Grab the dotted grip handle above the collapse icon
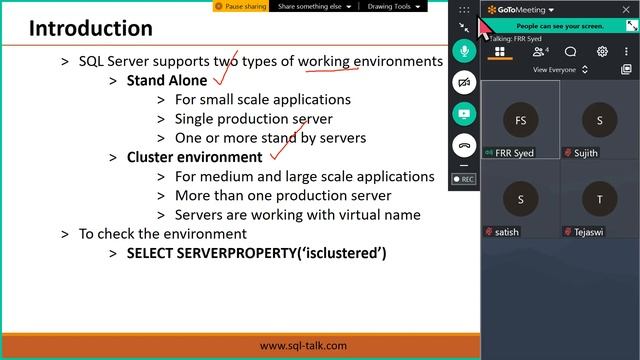 pyautogui.click(x=464, y=10)
